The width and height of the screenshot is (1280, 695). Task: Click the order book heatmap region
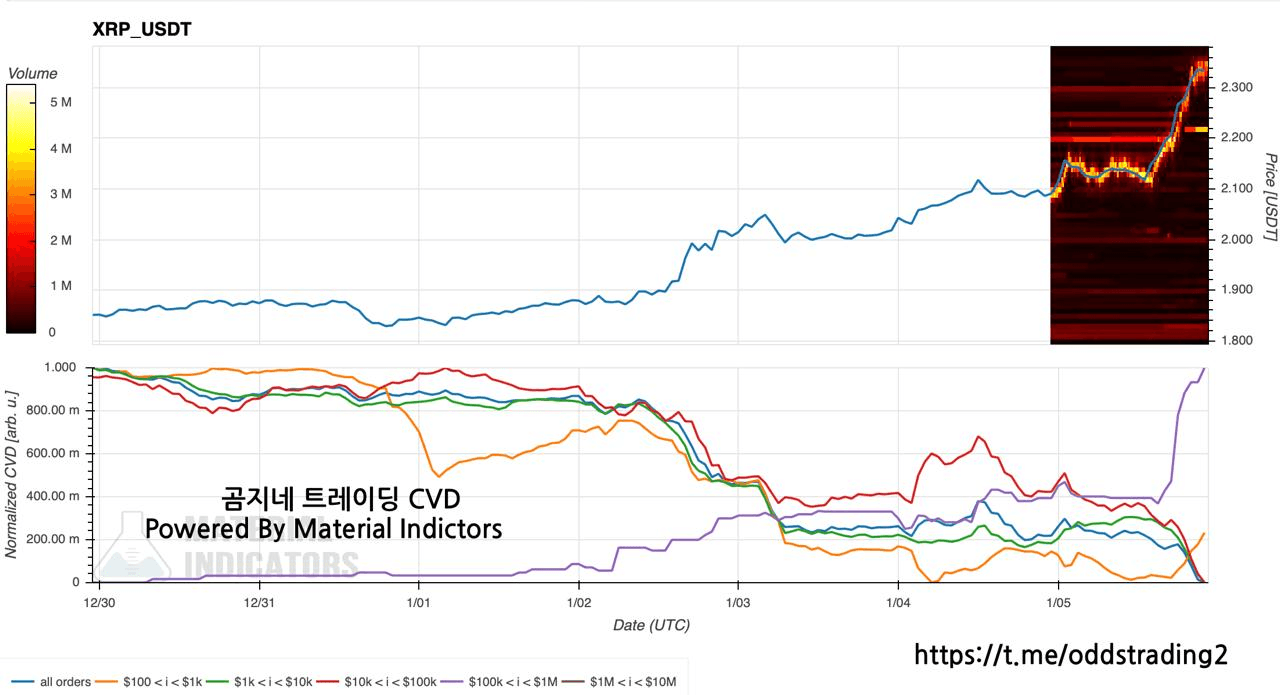click(1129, 250)
